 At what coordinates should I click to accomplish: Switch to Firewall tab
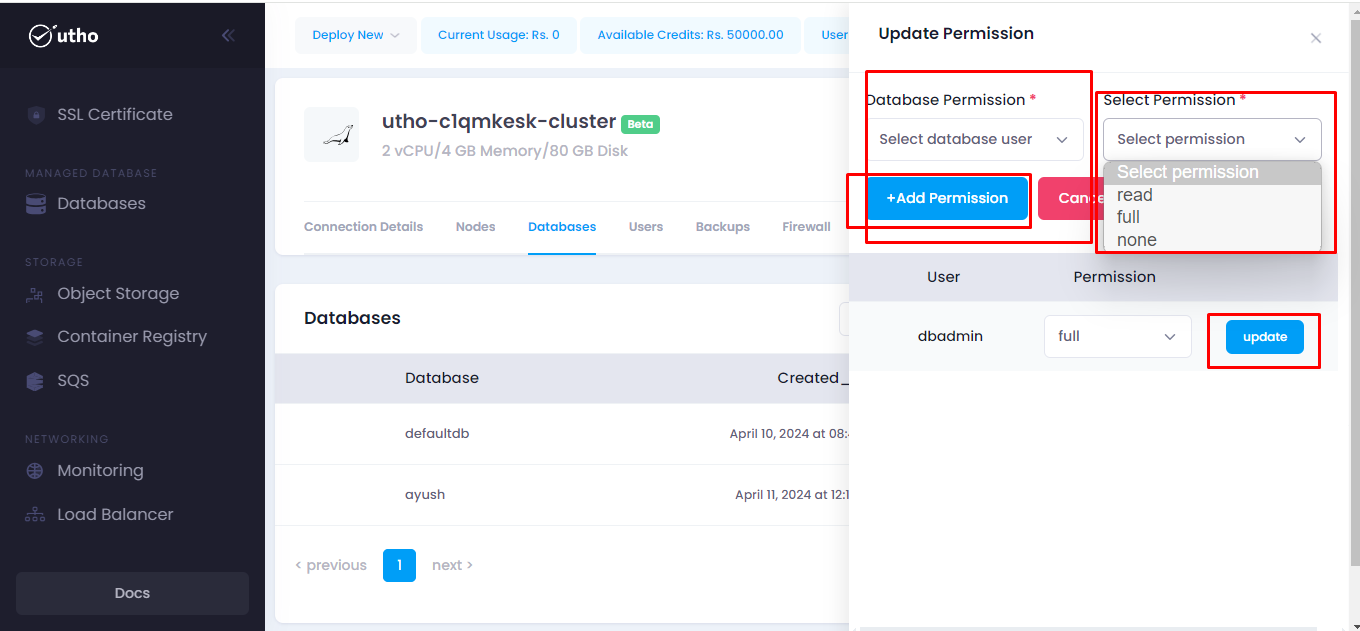(x=806, y=227)
